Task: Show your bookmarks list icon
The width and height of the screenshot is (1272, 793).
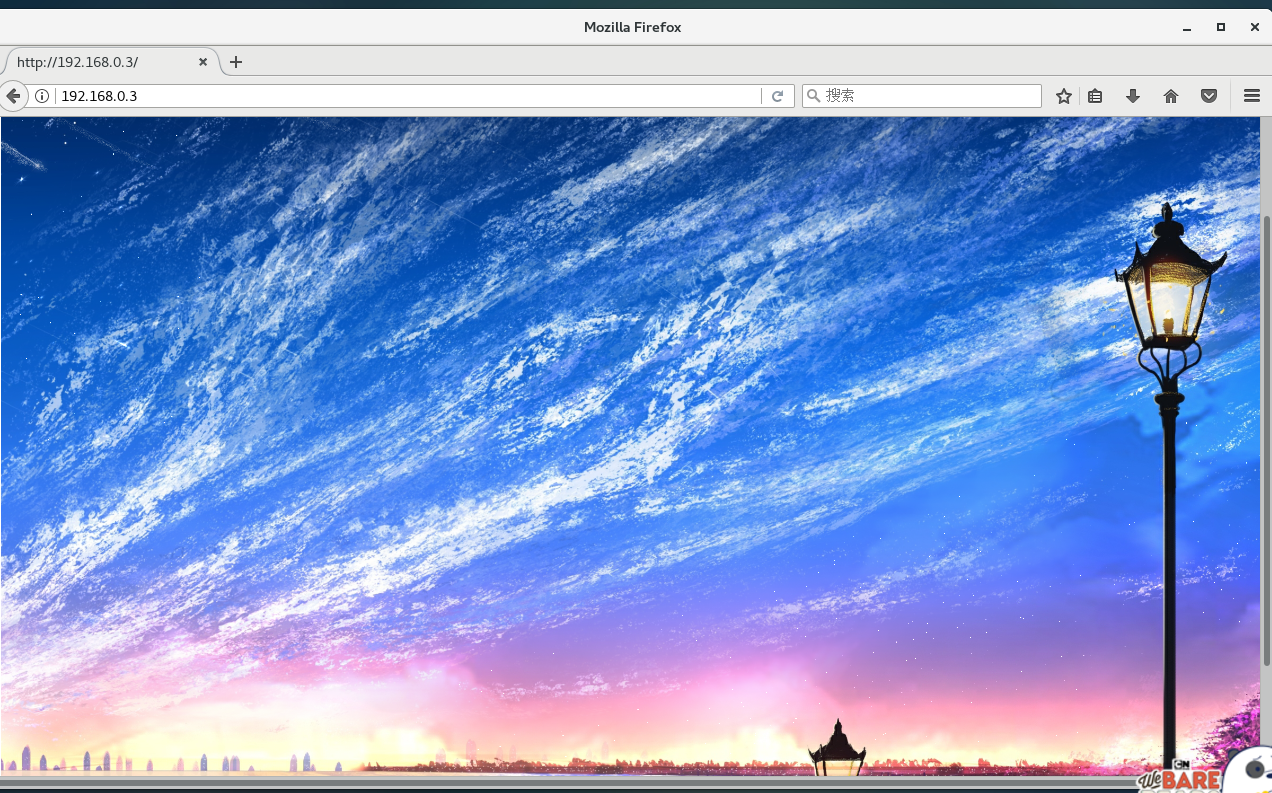Action: click(1095, 96)
